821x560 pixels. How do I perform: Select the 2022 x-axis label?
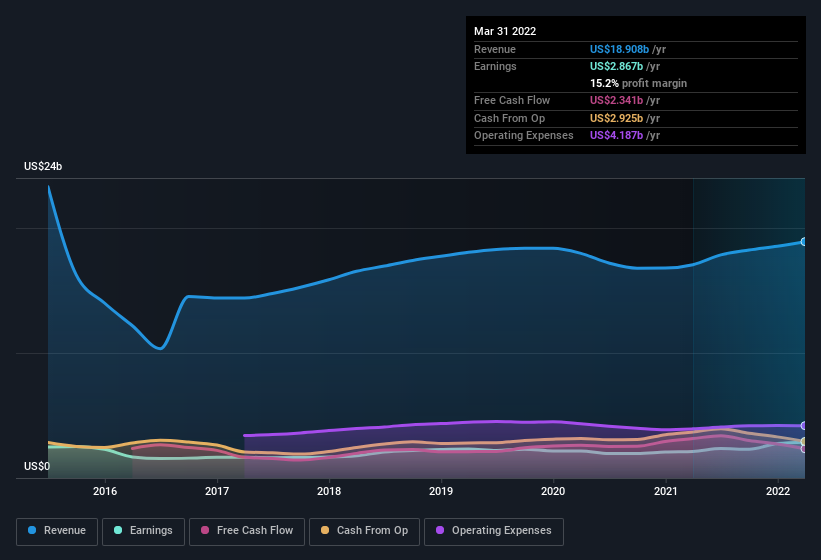pyautogui.click(x=778, y=491)
